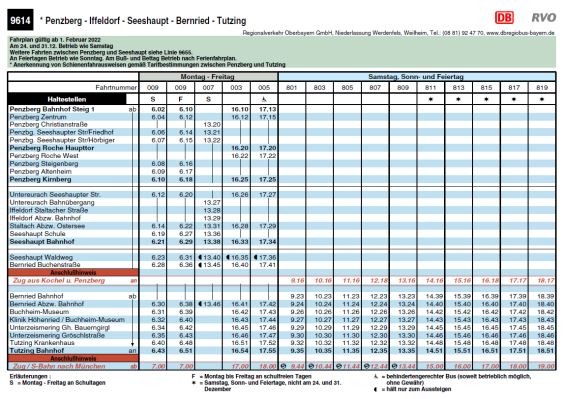Click the upper red 'Anschlußhinweis' bar above Kochel train
Image resolution: width=564 pixels, height=399 pixels.
tap(73, 272)
